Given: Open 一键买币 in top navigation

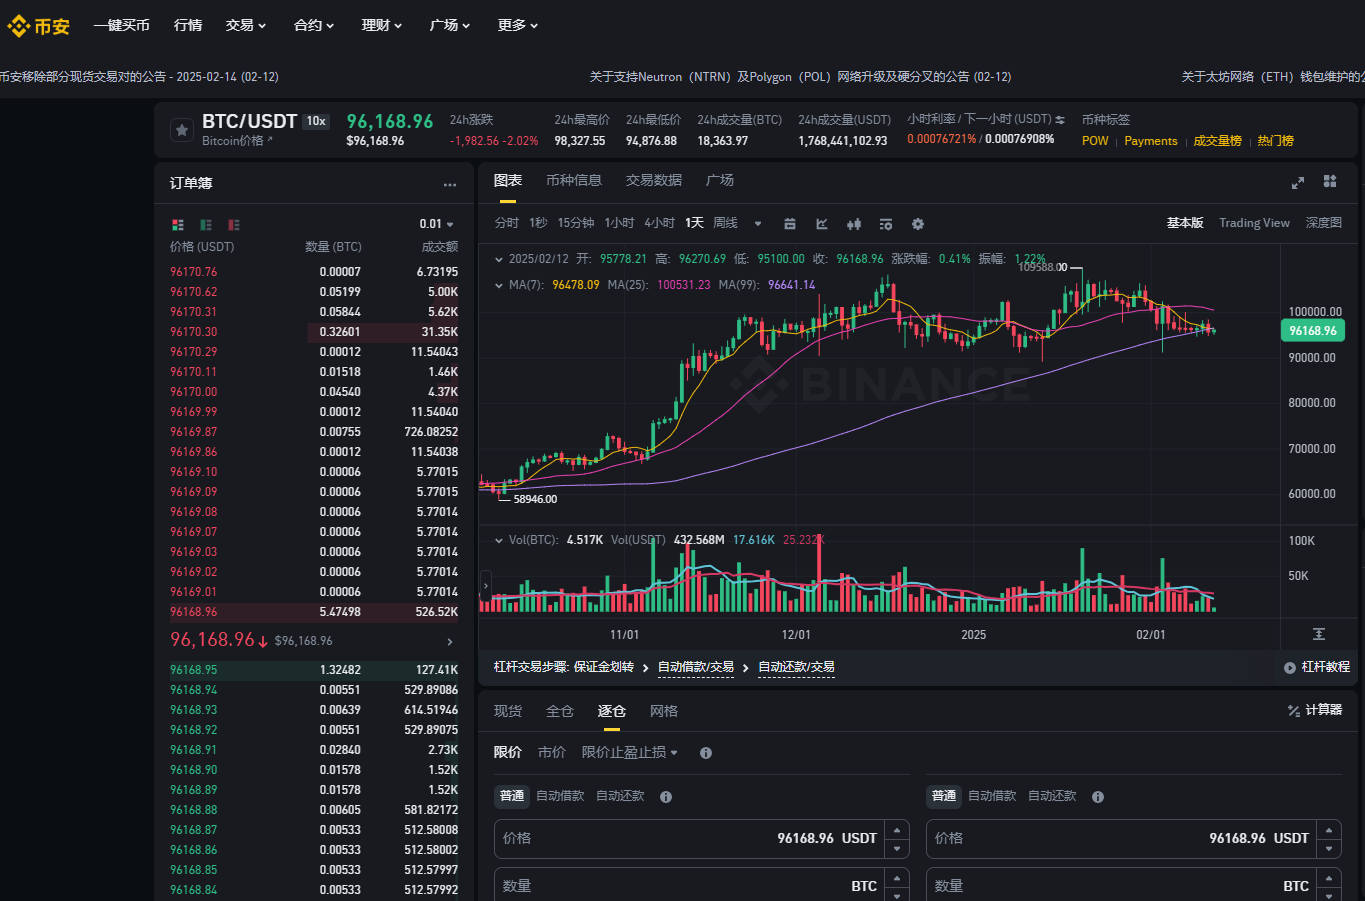Looking at the screenshot, I should click(x=122, y=25).
